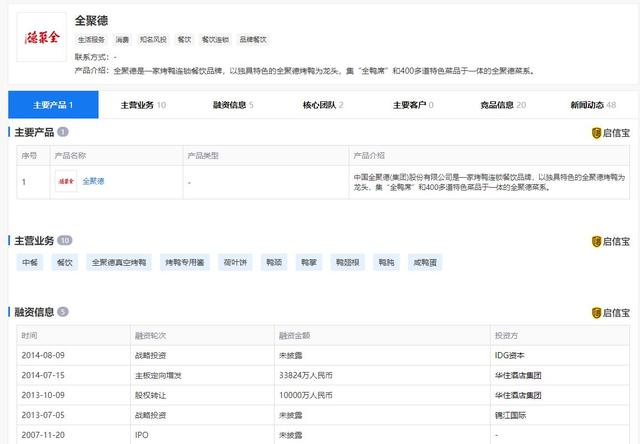This screenshot has width=640, height=444.
Task: Click the 全聚德 product name link
Action: pos(93,181)
